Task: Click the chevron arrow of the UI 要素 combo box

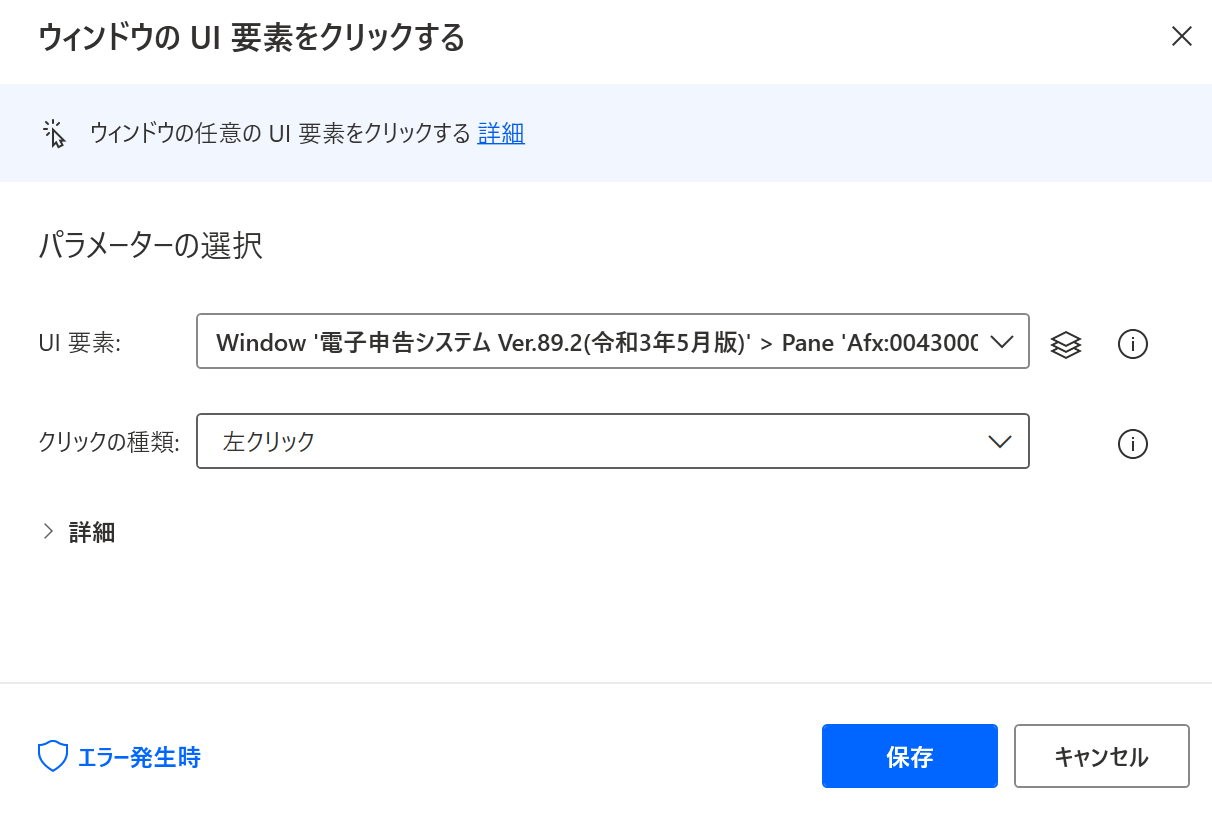Action: pyautogui.click(x=1000, y=342)
